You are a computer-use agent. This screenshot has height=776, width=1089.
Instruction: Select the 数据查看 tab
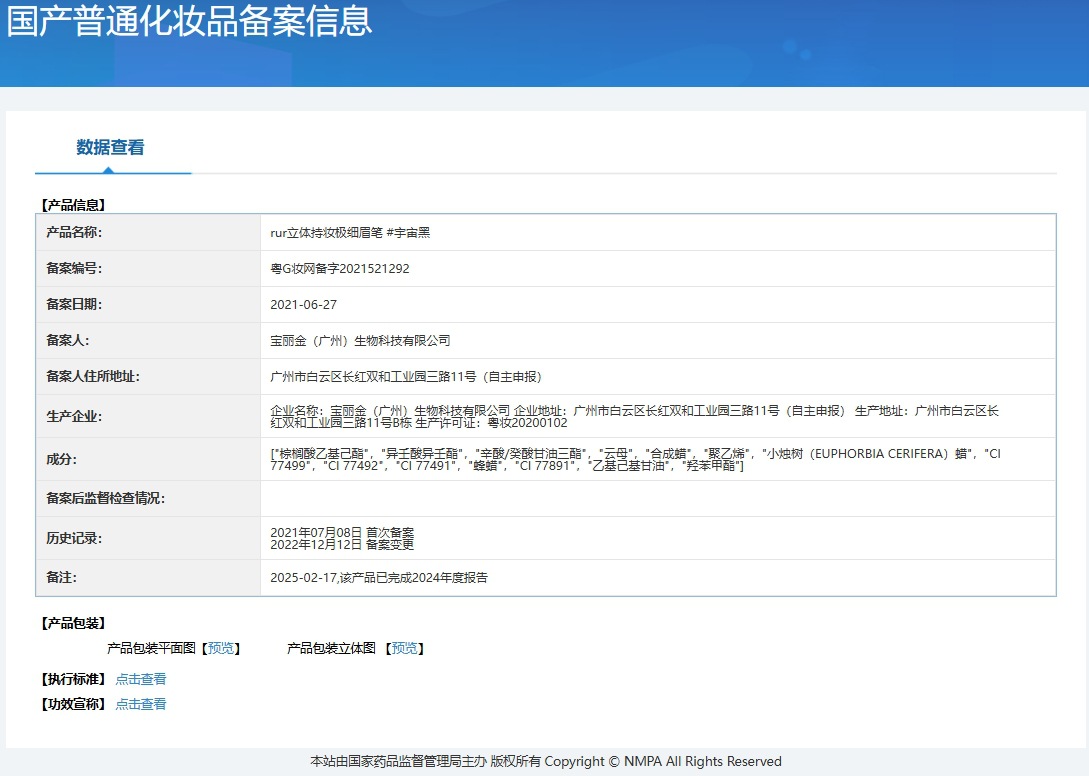pyautogui.click(x=110, y=147)
